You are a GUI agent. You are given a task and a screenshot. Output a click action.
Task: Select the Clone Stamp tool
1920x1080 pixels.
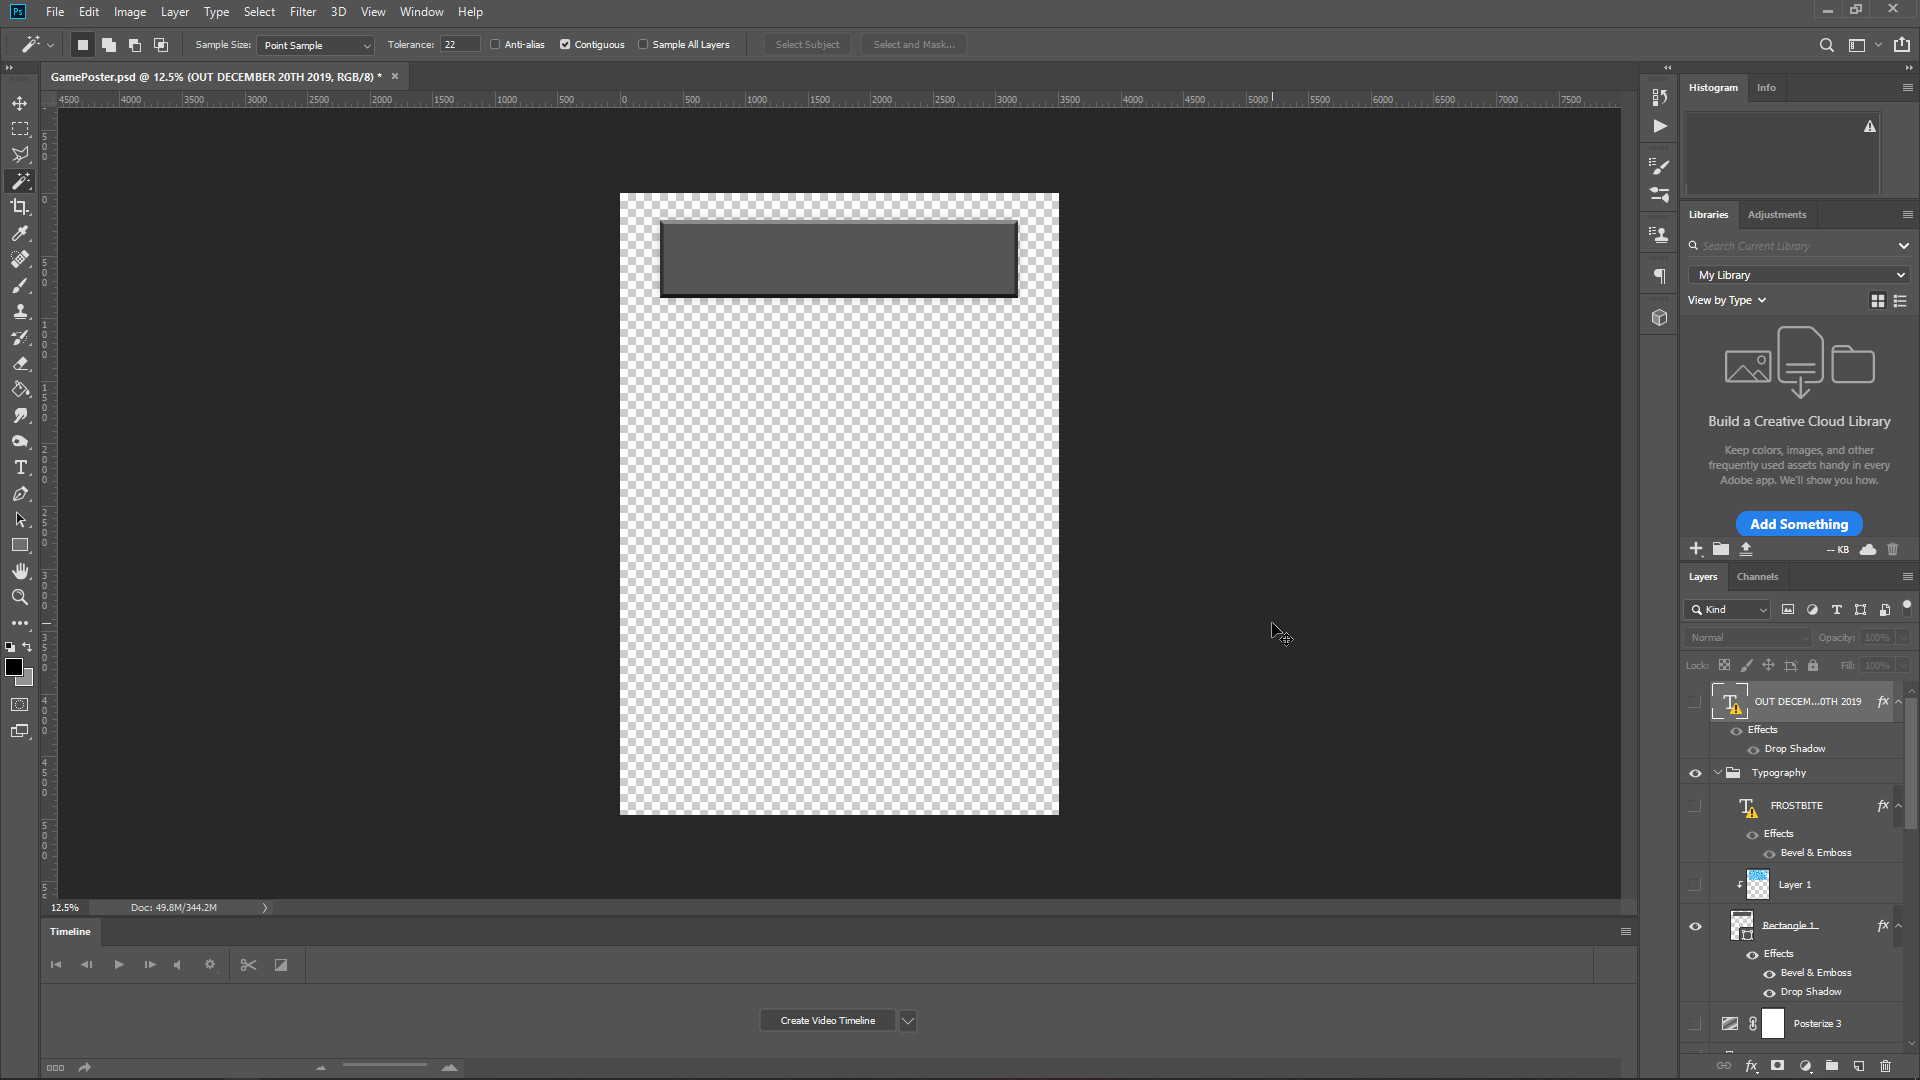[20, 311]
